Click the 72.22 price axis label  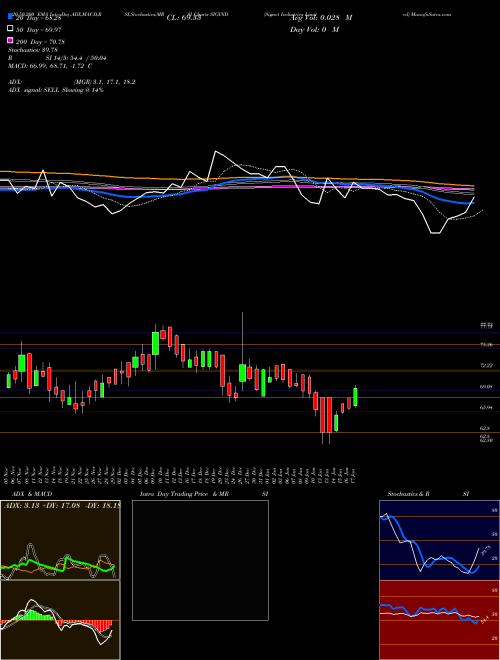[x=487, y=365]
